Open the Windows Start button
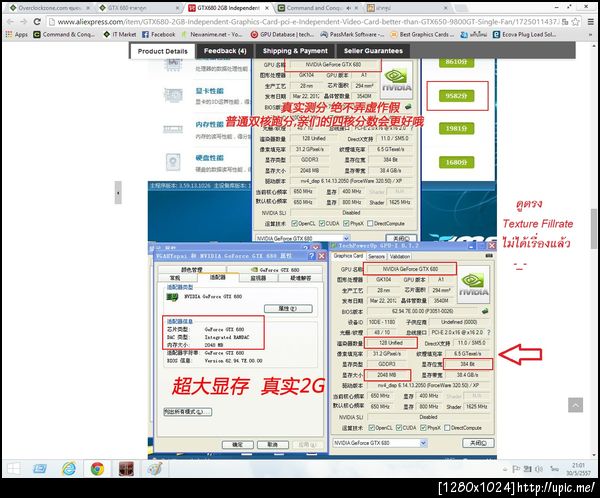 coord(14,469)
